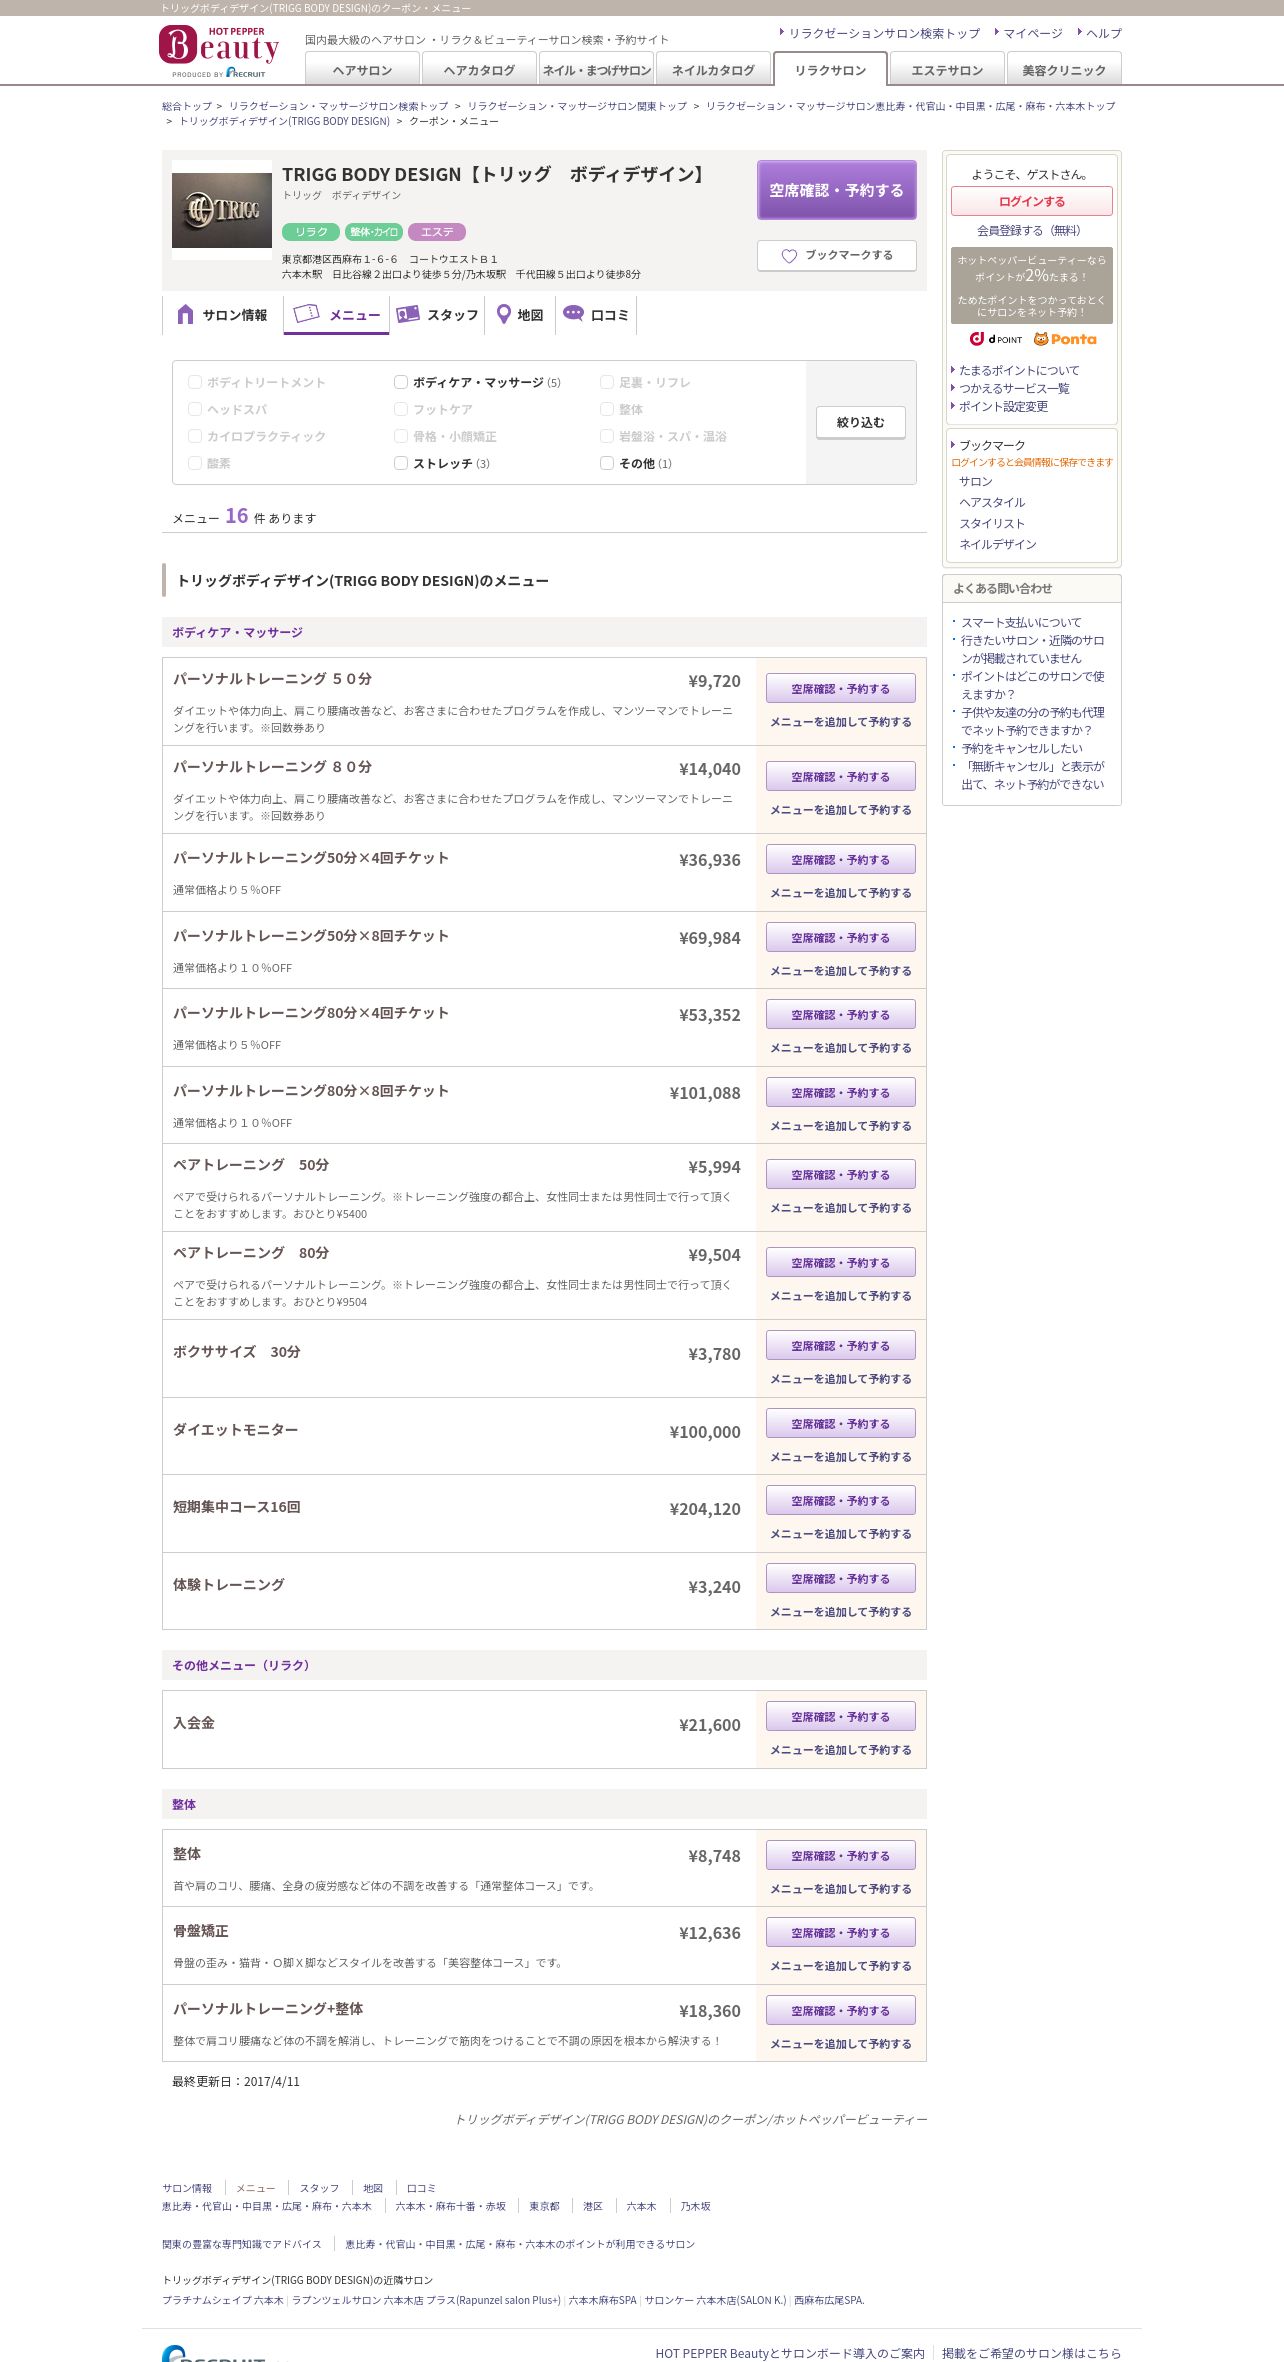Viewport: 1284px width, 2362px height.
Task: Click the 整体・カイロ green tag
Action: [374, 232]
